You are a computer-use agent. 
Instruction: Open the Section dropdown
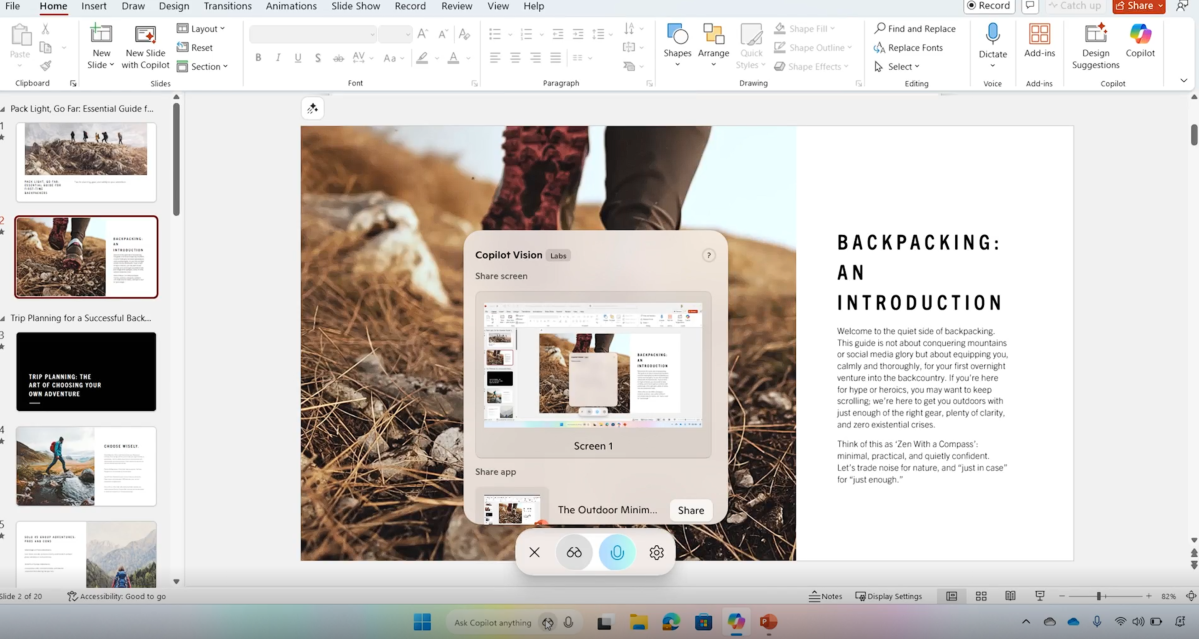[203, 67]
